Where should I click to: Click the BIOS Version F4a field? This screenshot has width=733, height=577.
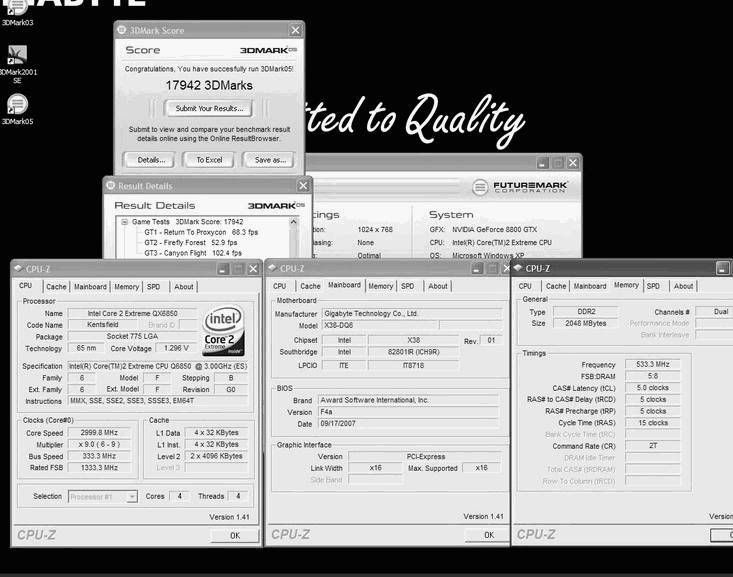coord(409,412)
